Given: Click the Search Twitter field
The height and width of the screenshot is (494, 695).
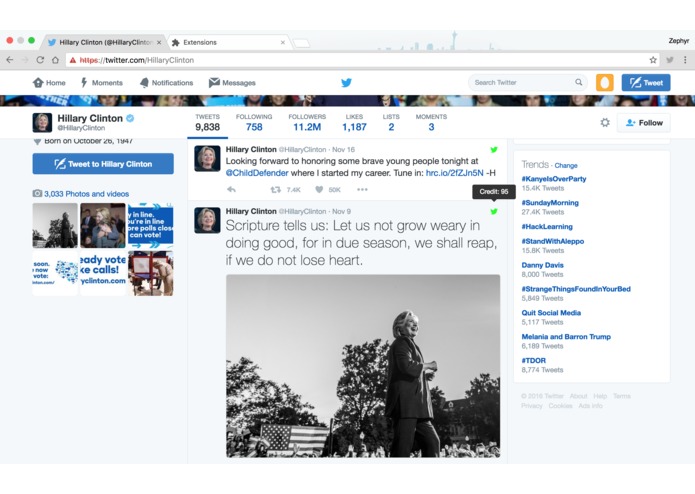Looking at the screenshot, I should click(x=527, y=82).
